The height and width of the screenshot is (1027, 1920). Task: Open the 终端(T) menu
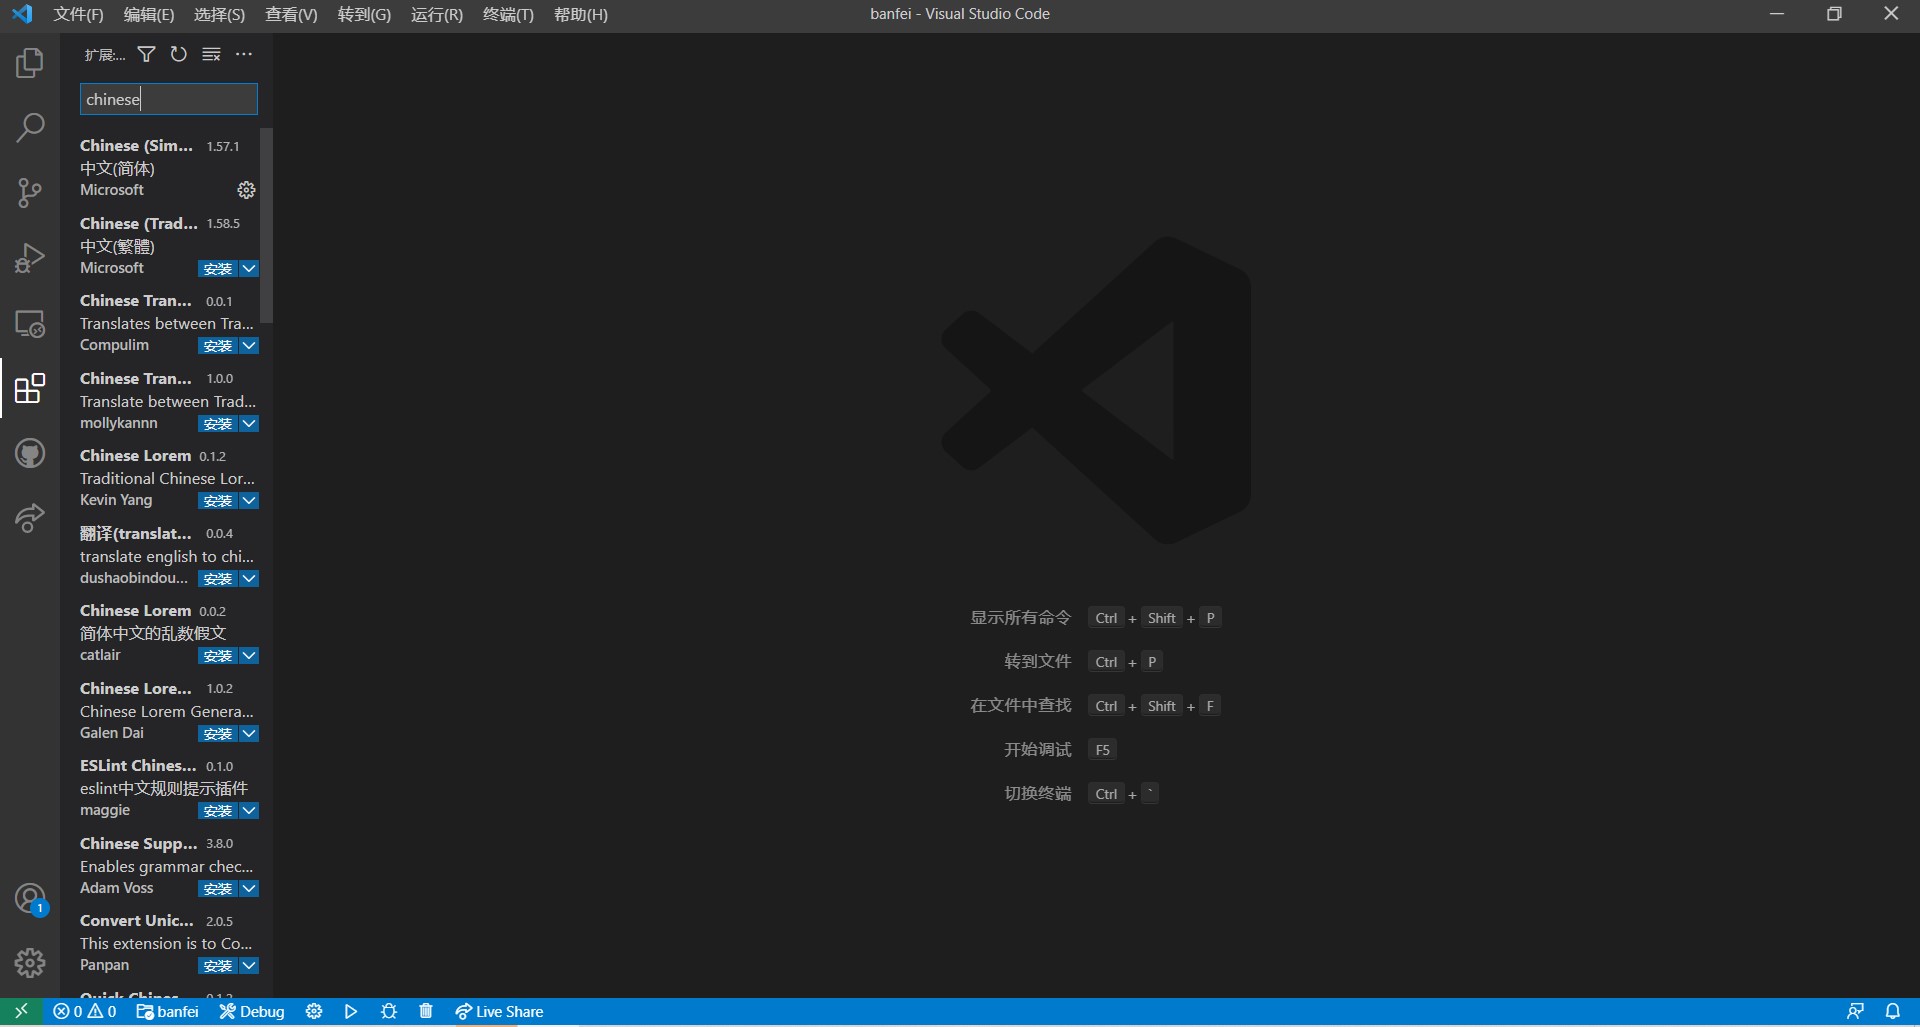coord(508,15)
